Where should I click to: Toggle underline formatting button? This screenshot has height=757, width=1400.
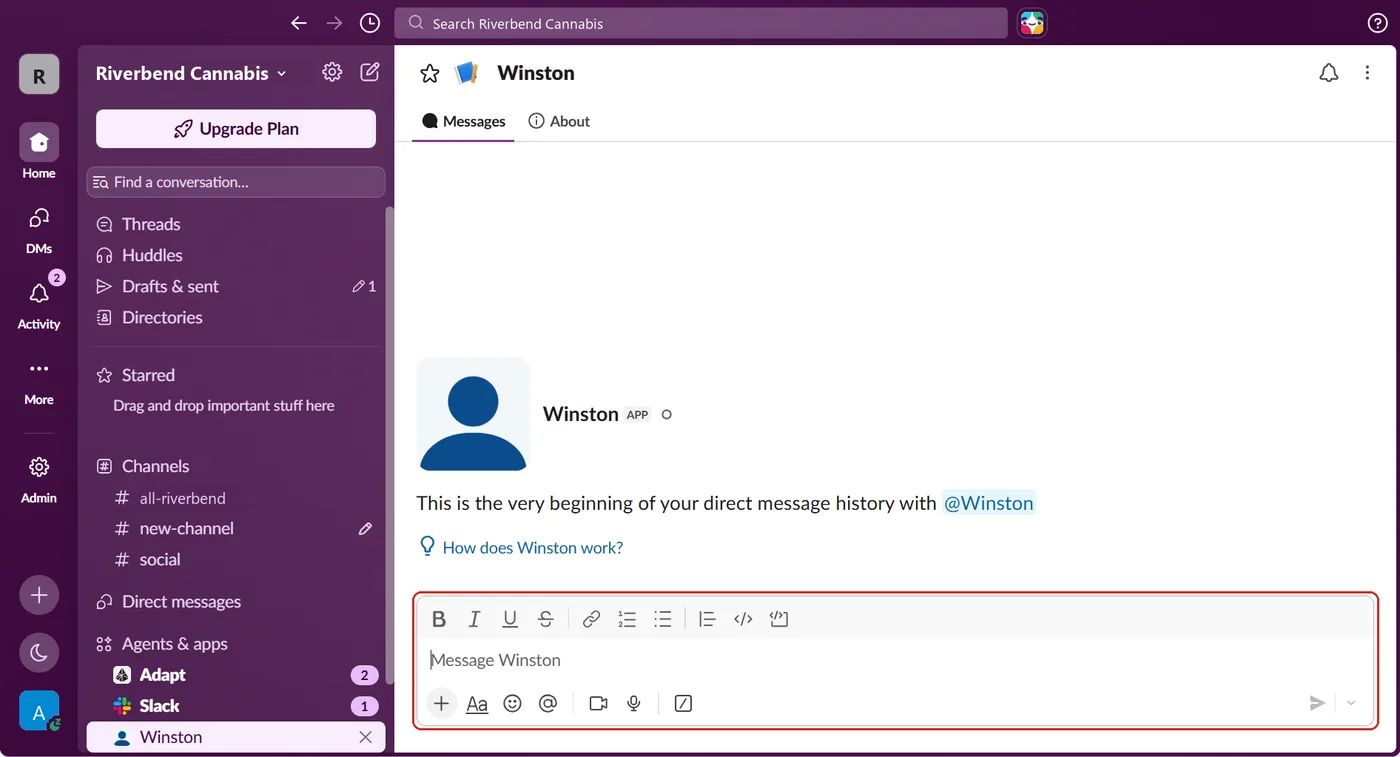coord(510,619)
